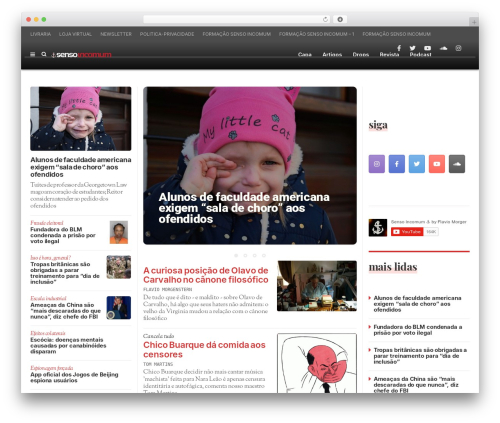500x423 pixels.
Task: Click Chico Buarque cartoon thumbnail
Action: tap(317, 363)
